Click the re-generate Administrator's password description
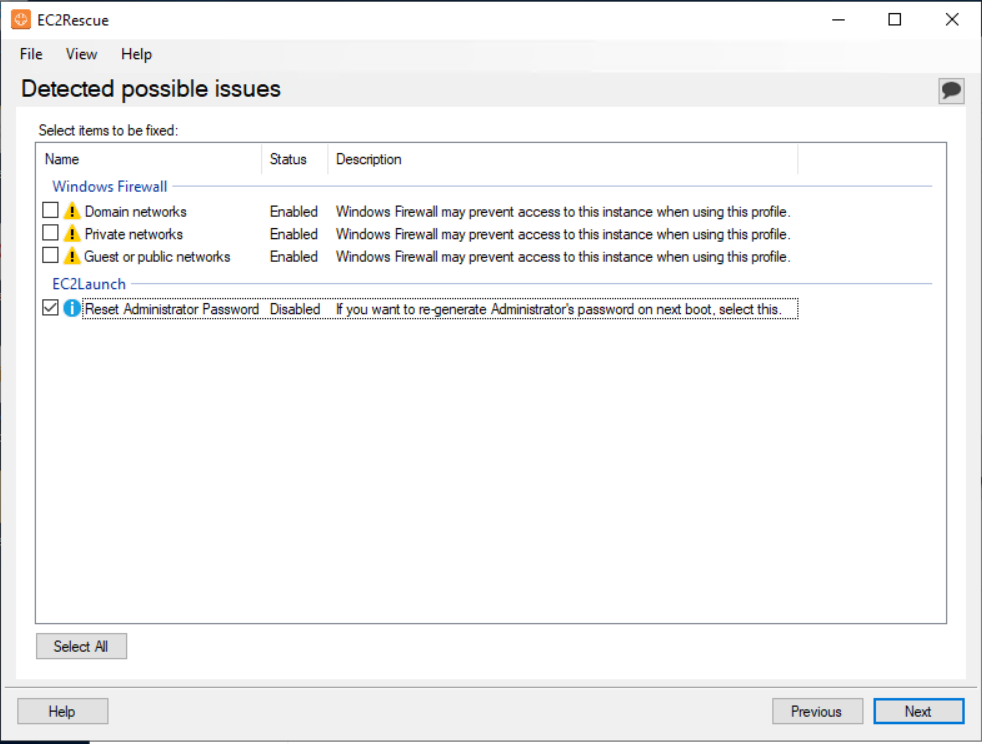The height and width of the screenshot is (744, 982). [x=559, y=309]
